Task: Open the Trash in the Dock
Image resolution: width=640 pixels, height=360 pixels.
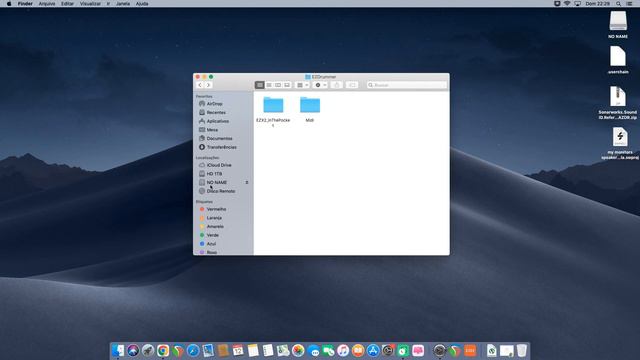Action: 522,351
